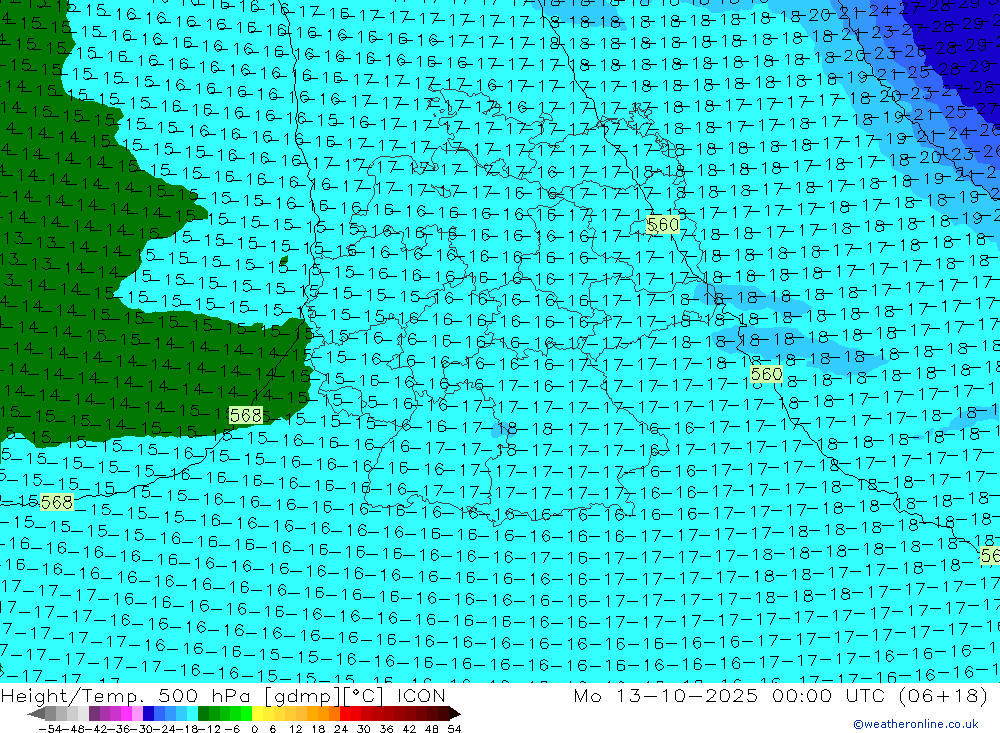Click the '36' tick label on the color scale
This screenshot has height=733, width=1000.
pos(386,729)
